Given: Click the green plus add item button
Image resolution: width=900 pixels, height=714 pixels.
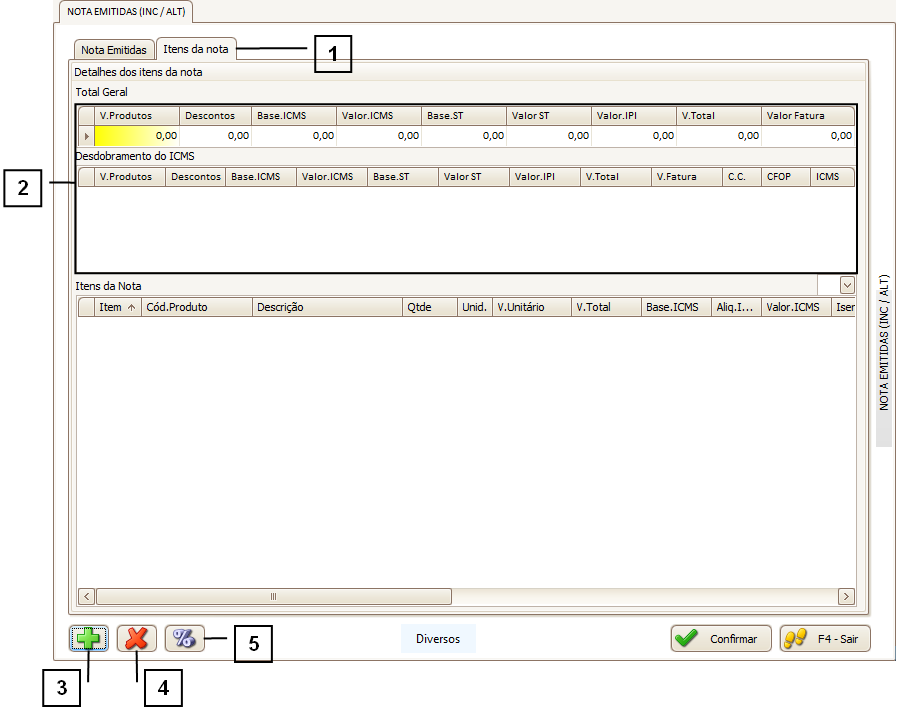Looking at the screenshot, I should 88,639.
